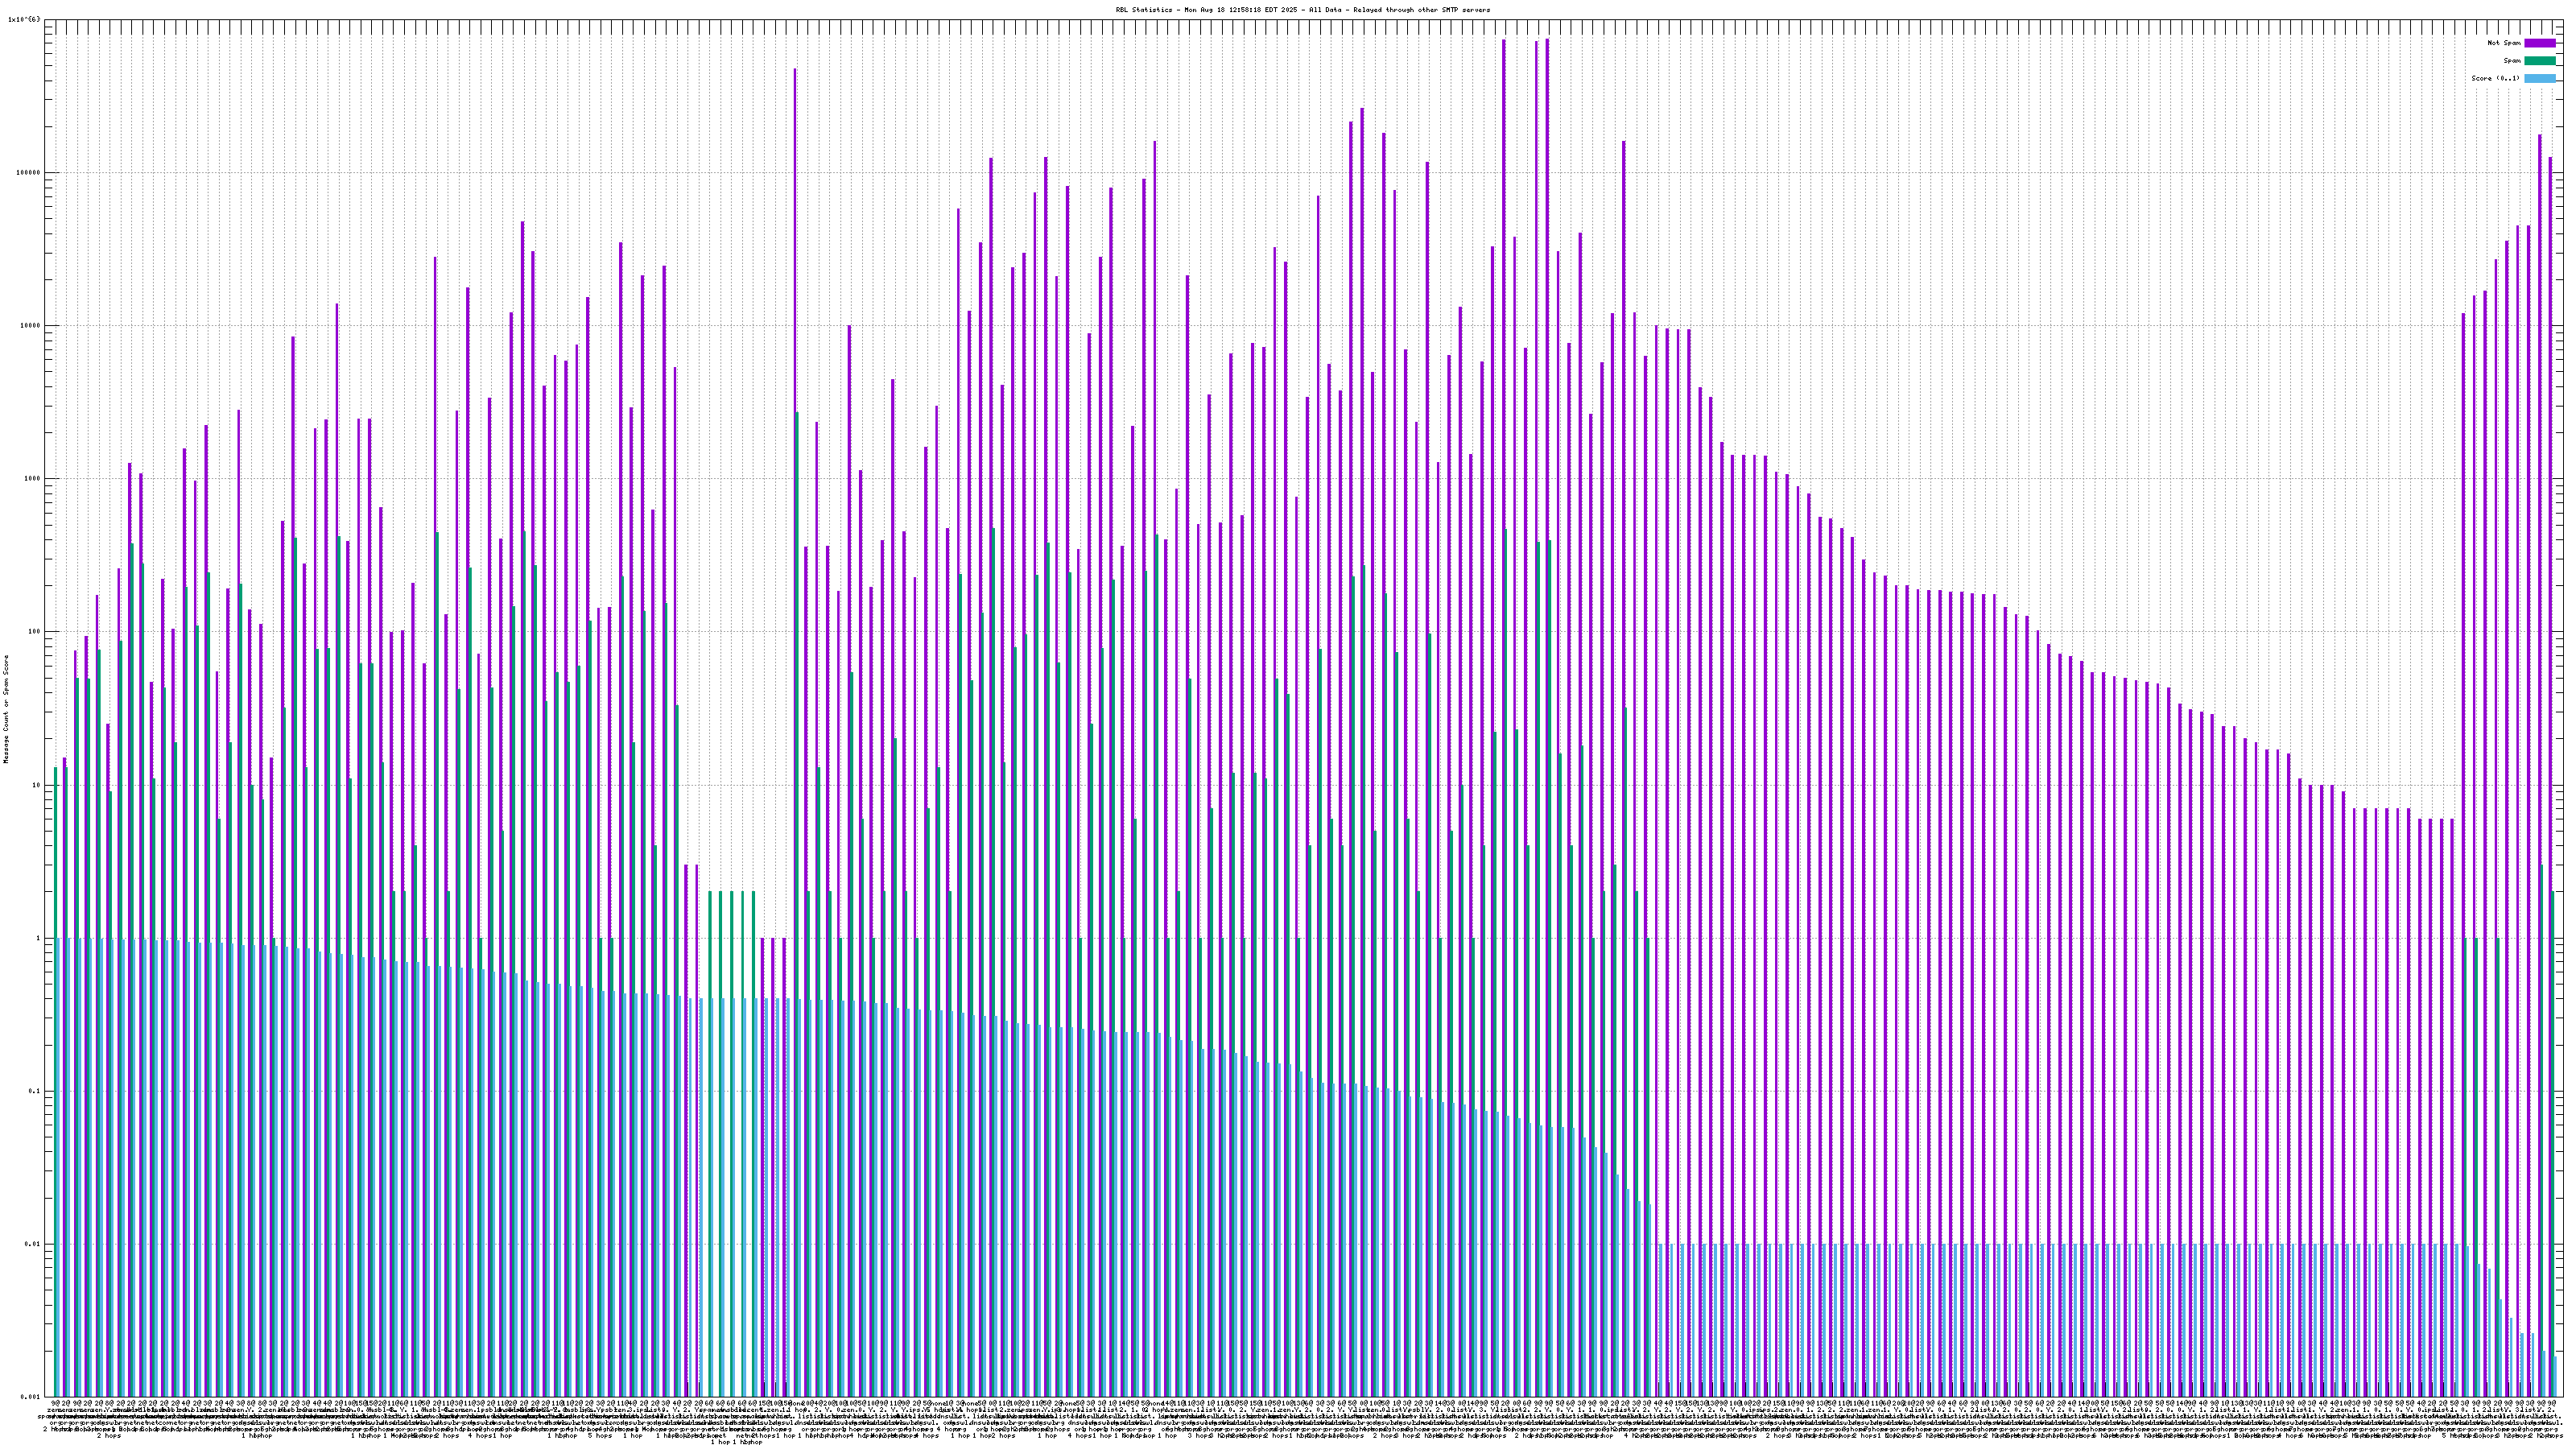Click the 100 y-axis tick label
The height and width of the screenshot is (1449, 2576).
point(34,631)
